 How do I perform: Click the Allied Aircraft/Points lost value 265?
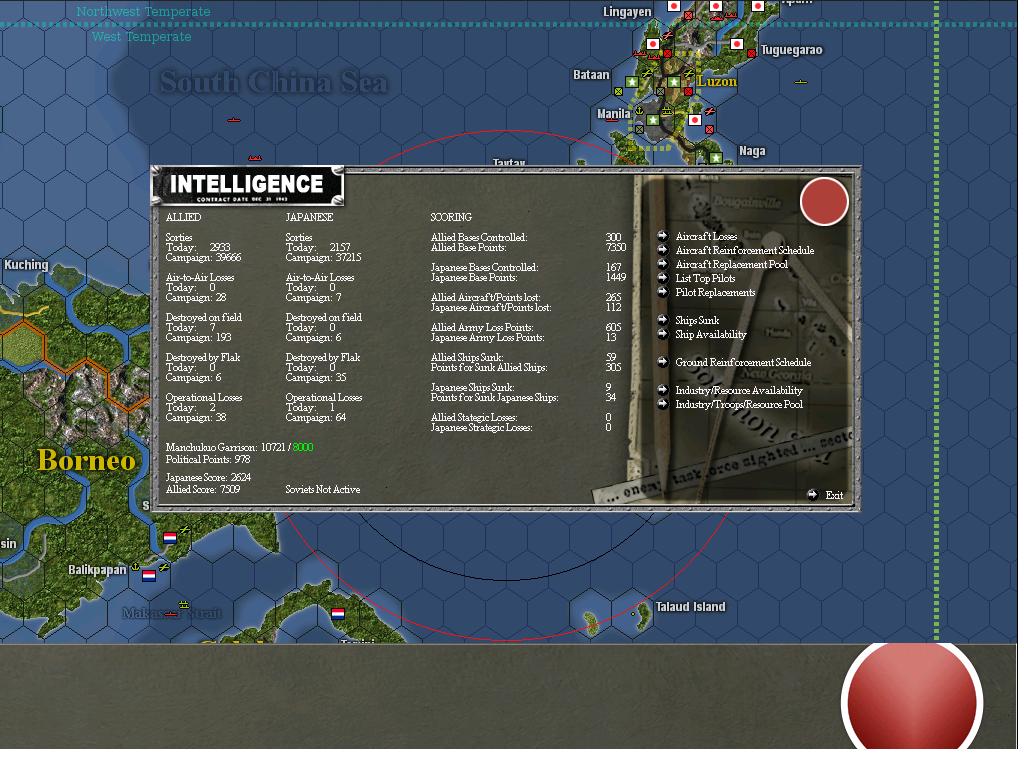pyautogui.click(x=613, y=297)
